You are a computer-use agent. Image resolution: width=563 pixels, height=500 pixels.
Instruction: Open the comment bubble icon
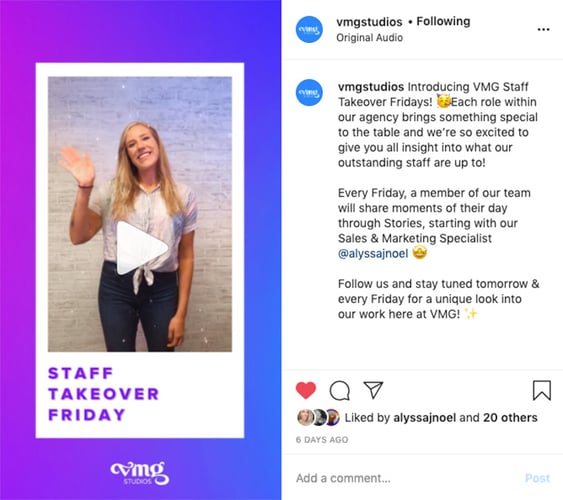click(x=340, y=390)
